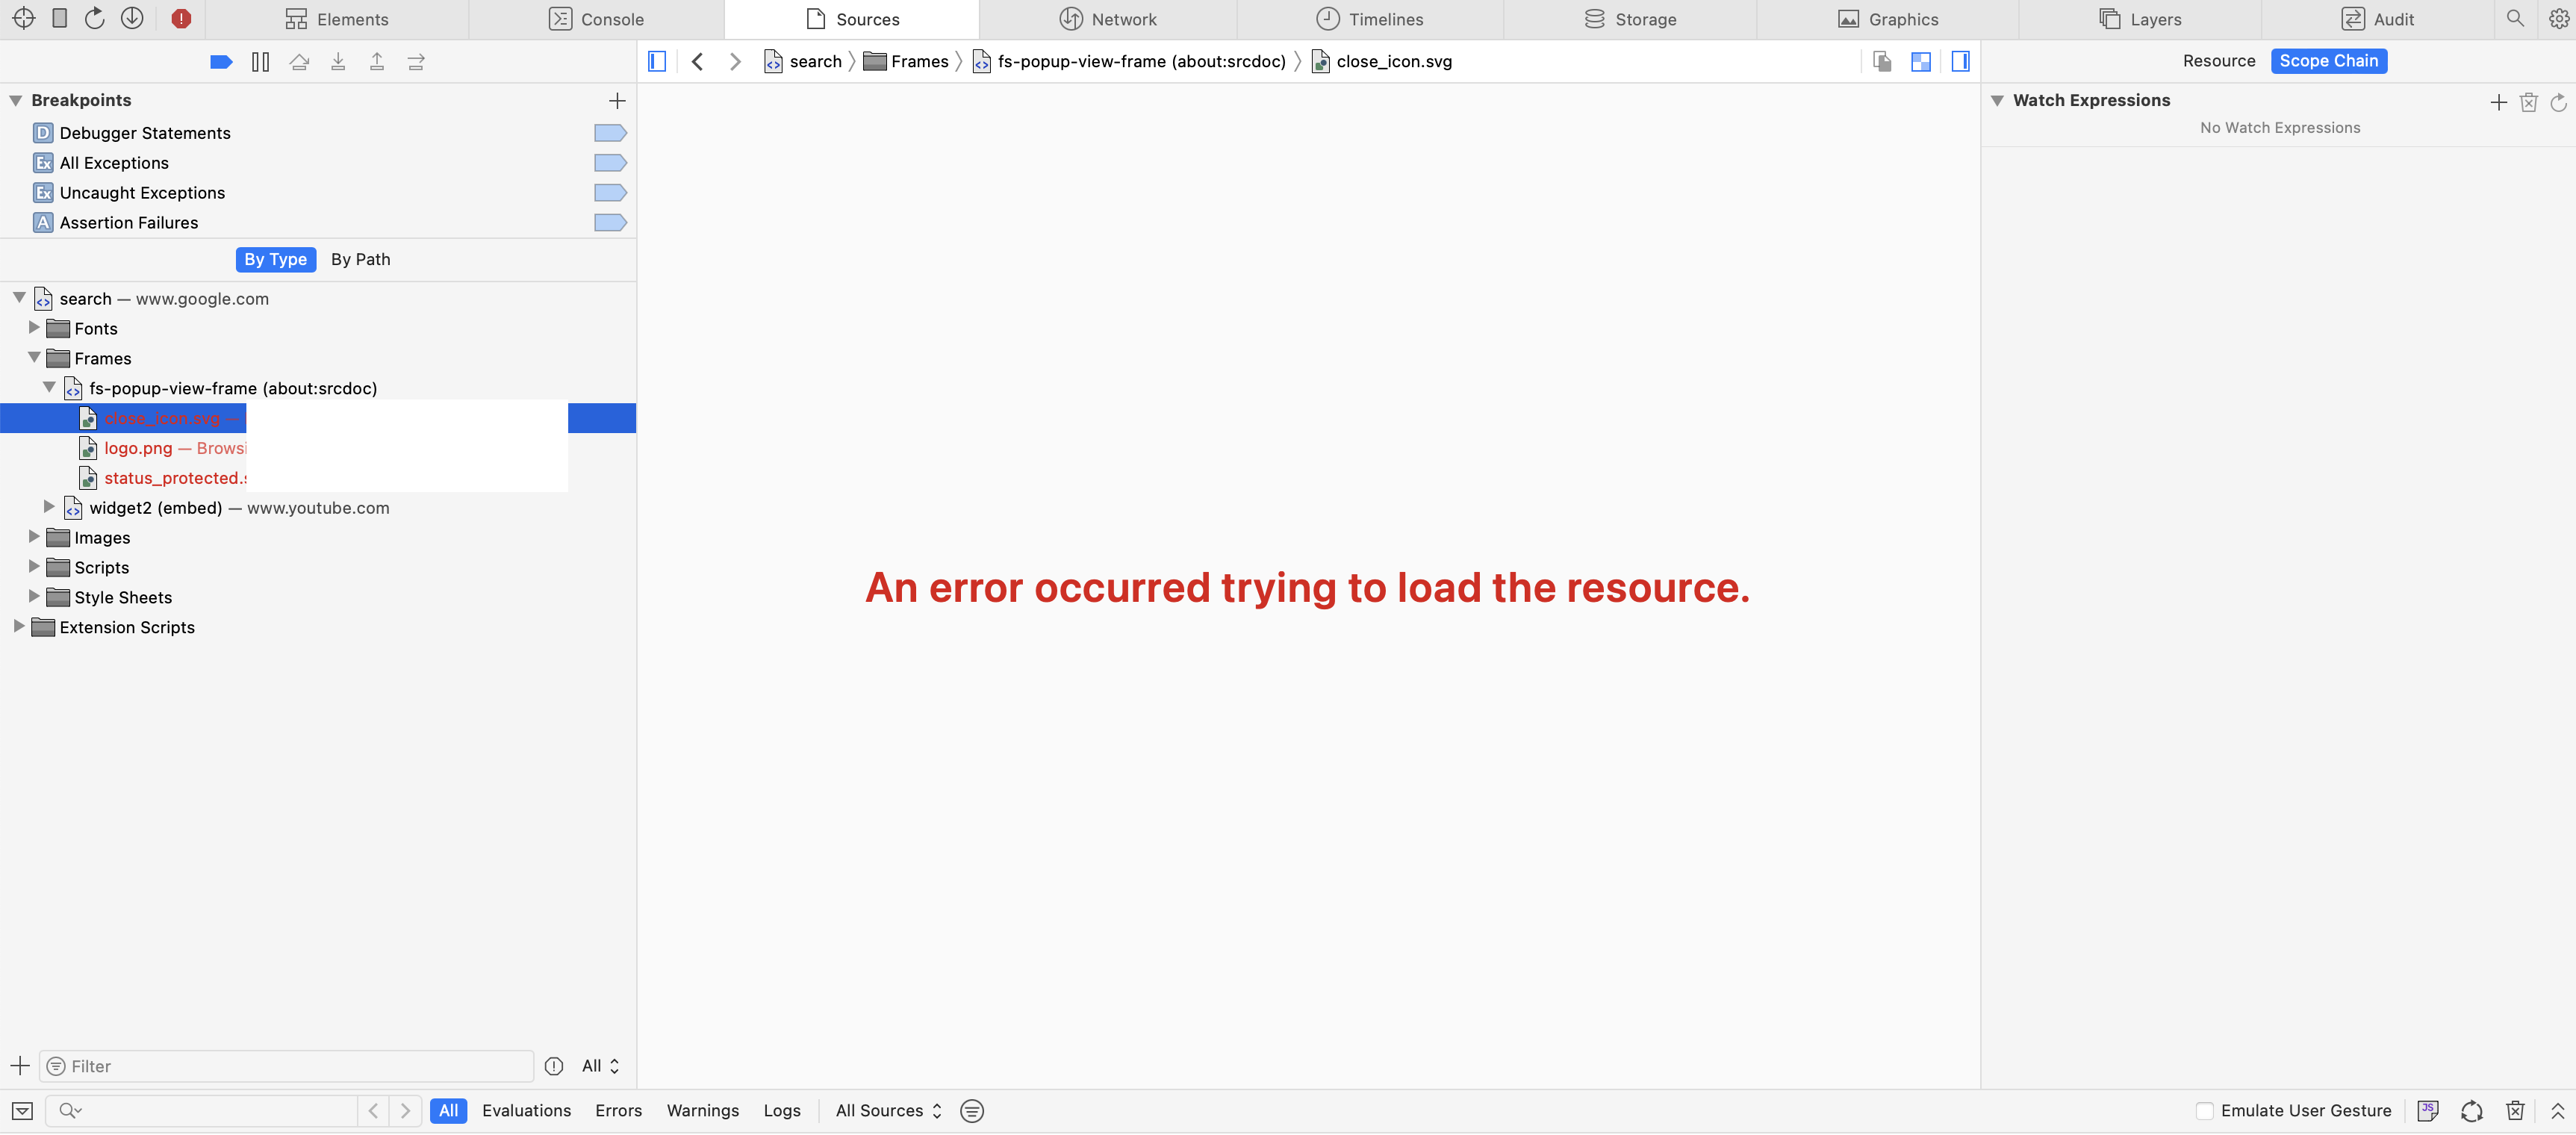Viewport: 2576px width, 1135px height.
Task: Filter the console by Errors
Action: [618, 1111]
